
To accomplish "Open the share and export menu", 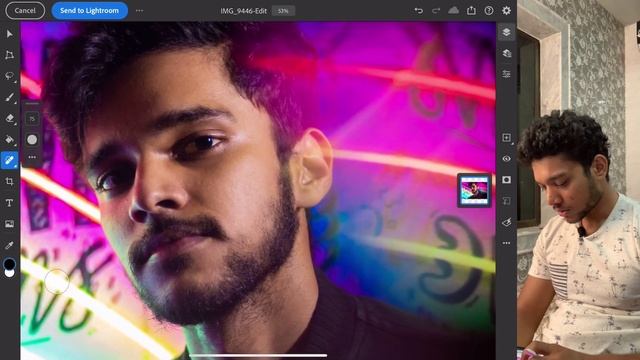I will click(x=471, y=11).
